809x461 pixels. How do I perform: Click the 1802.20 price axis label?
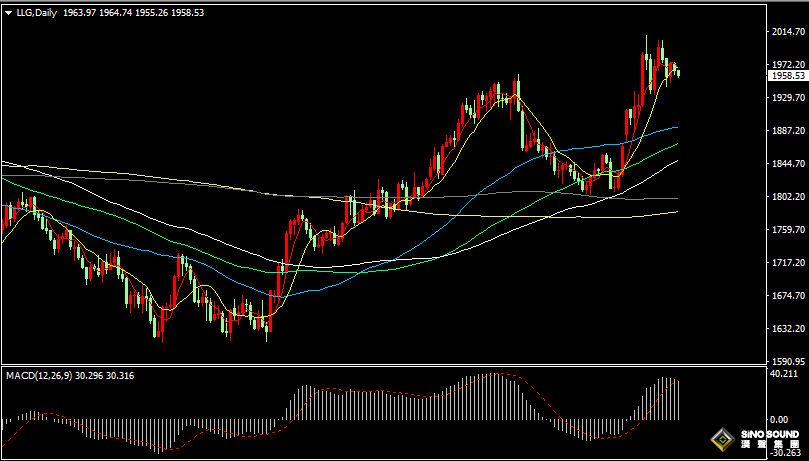[x=789, y=196]
